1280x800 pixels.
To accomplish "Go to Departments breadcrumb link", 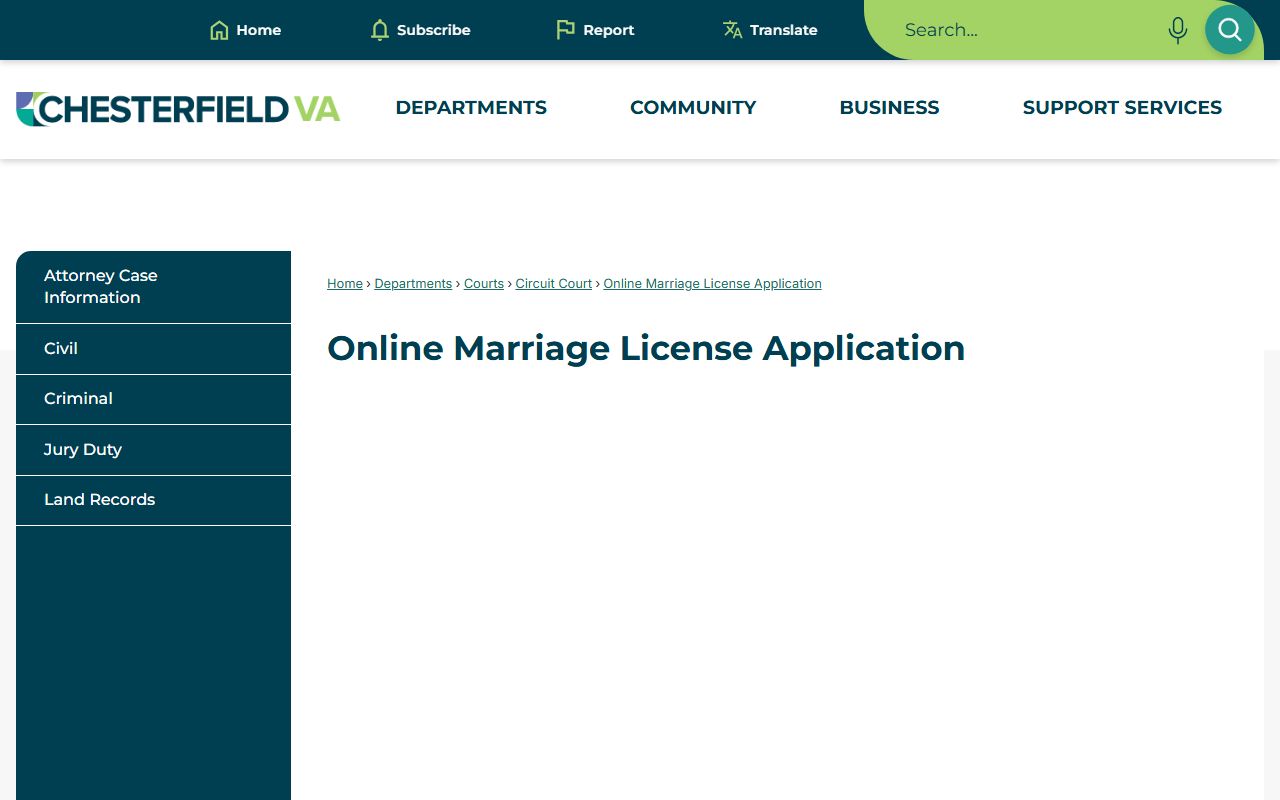I will 413,284.
